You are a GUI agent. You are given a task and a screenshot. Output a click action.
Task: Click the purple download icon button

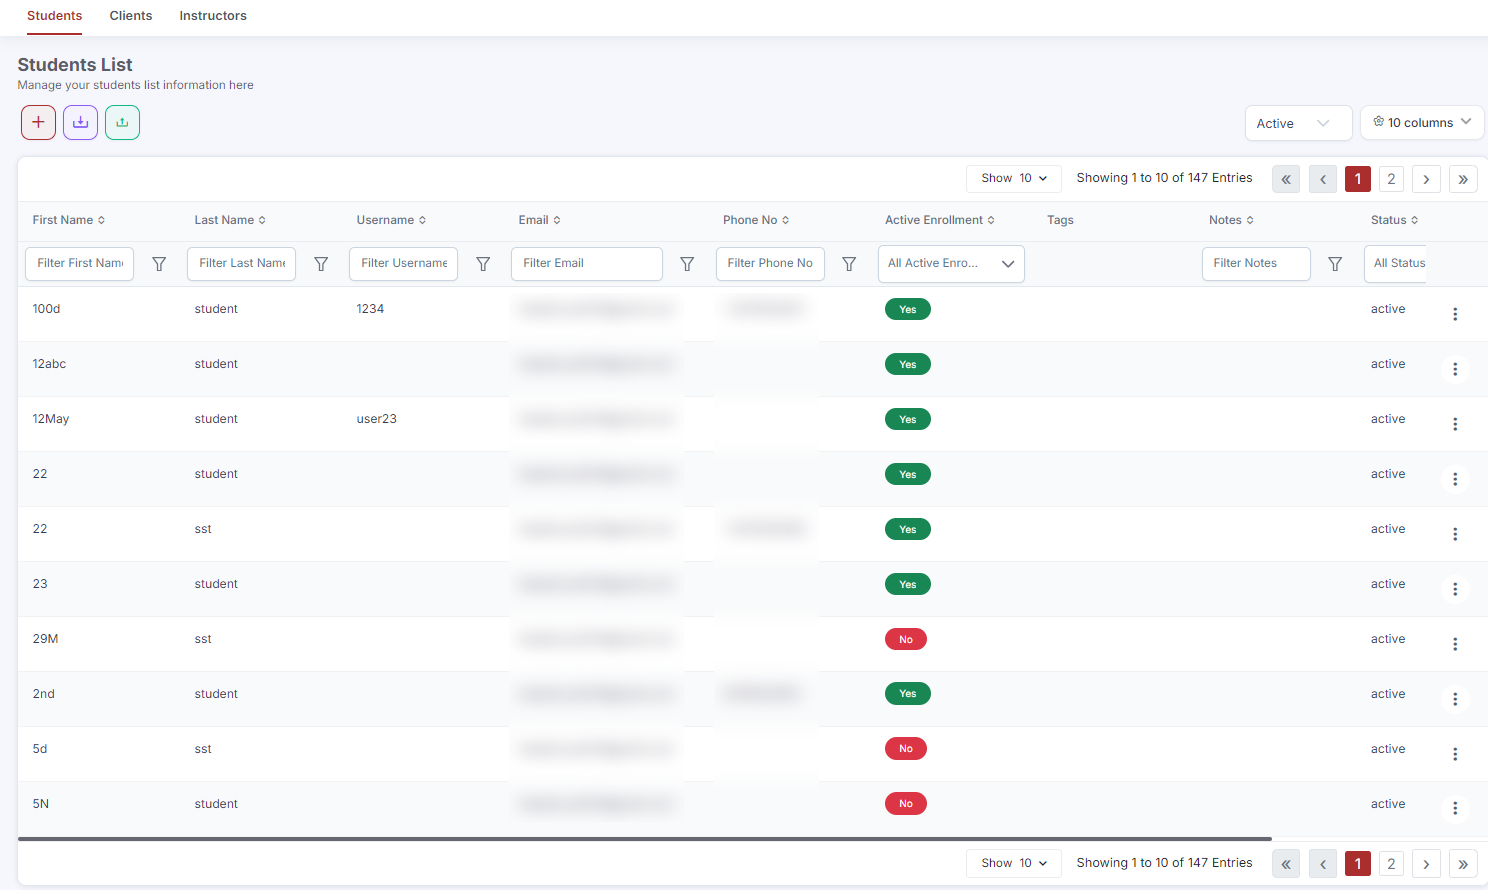click(x=80, y=122)
